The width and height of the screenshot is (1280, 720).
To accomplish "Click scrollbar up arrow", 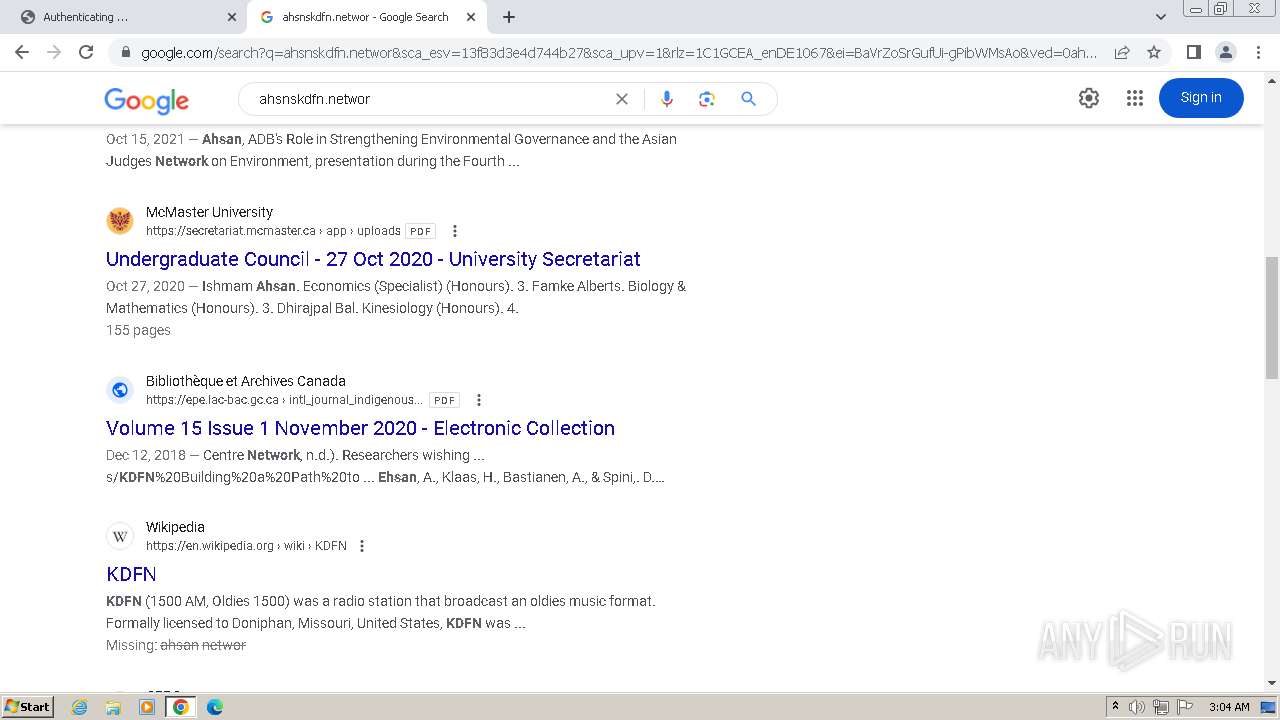I will (1271, 82).
